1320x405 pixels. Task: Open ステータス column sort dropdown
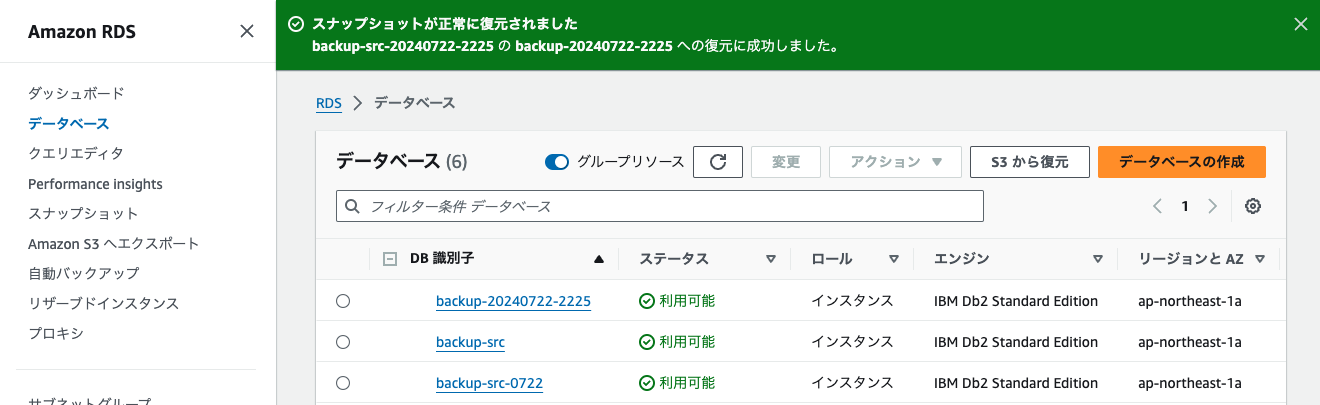tap(771, 259)
